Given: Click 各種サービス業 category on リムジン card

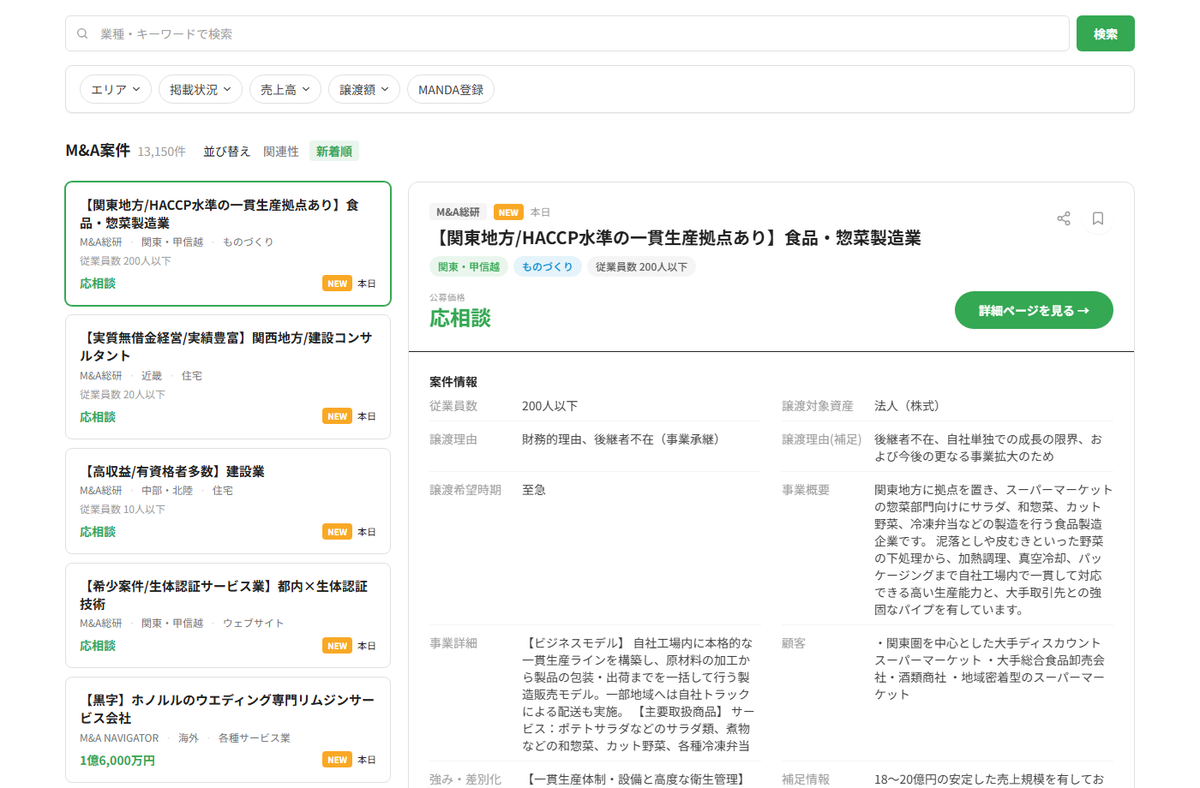Looking at the screenshot, I should point(254,738).
